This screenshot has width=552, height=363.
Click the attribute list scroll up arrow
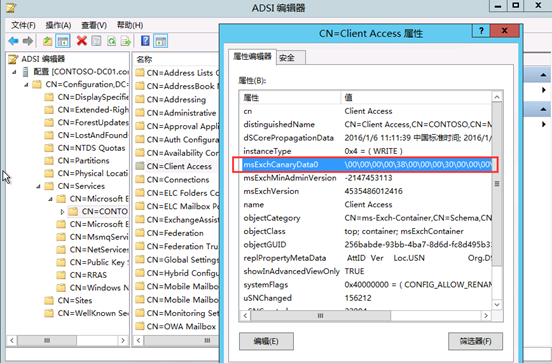tap(497, 97)
